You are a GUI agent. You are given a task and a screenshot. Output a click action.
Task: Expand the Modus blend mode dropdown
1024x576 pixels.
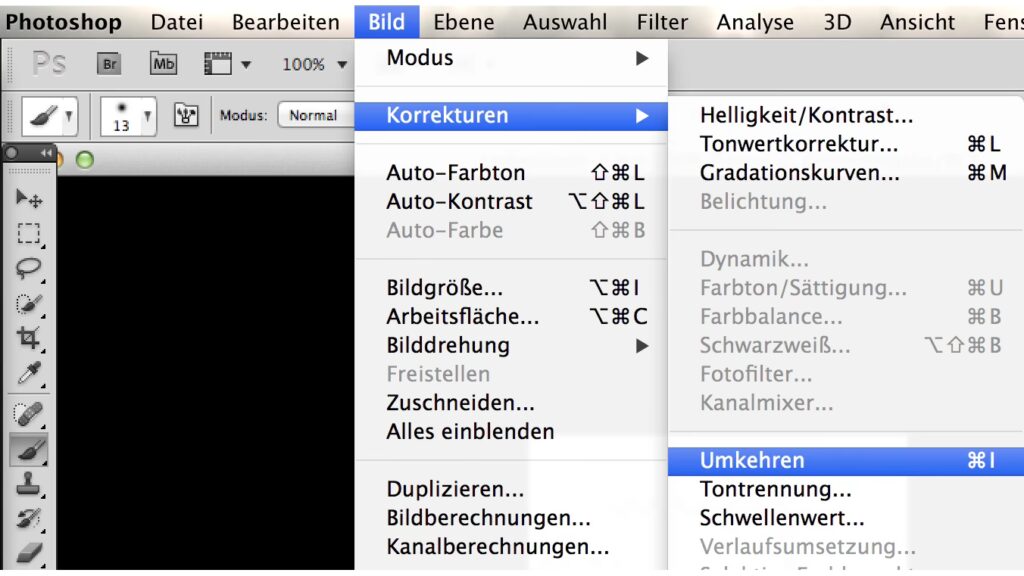point(315,115)
